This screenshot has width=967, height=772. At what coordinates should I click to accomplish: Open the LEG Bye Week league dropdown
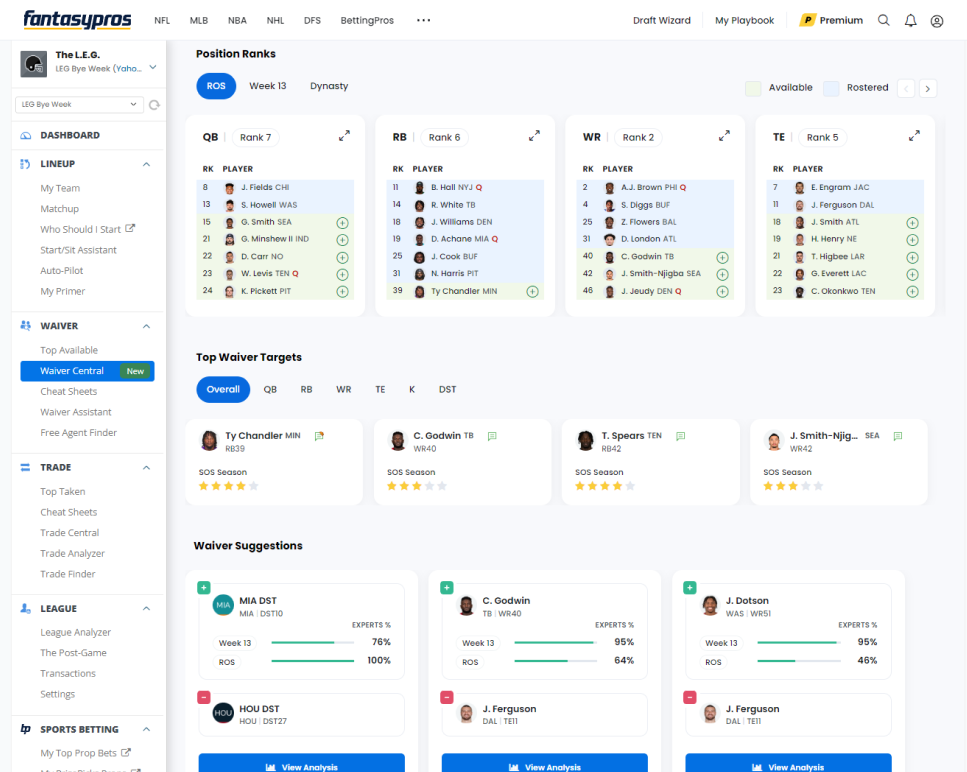click(x=79, y=105)
